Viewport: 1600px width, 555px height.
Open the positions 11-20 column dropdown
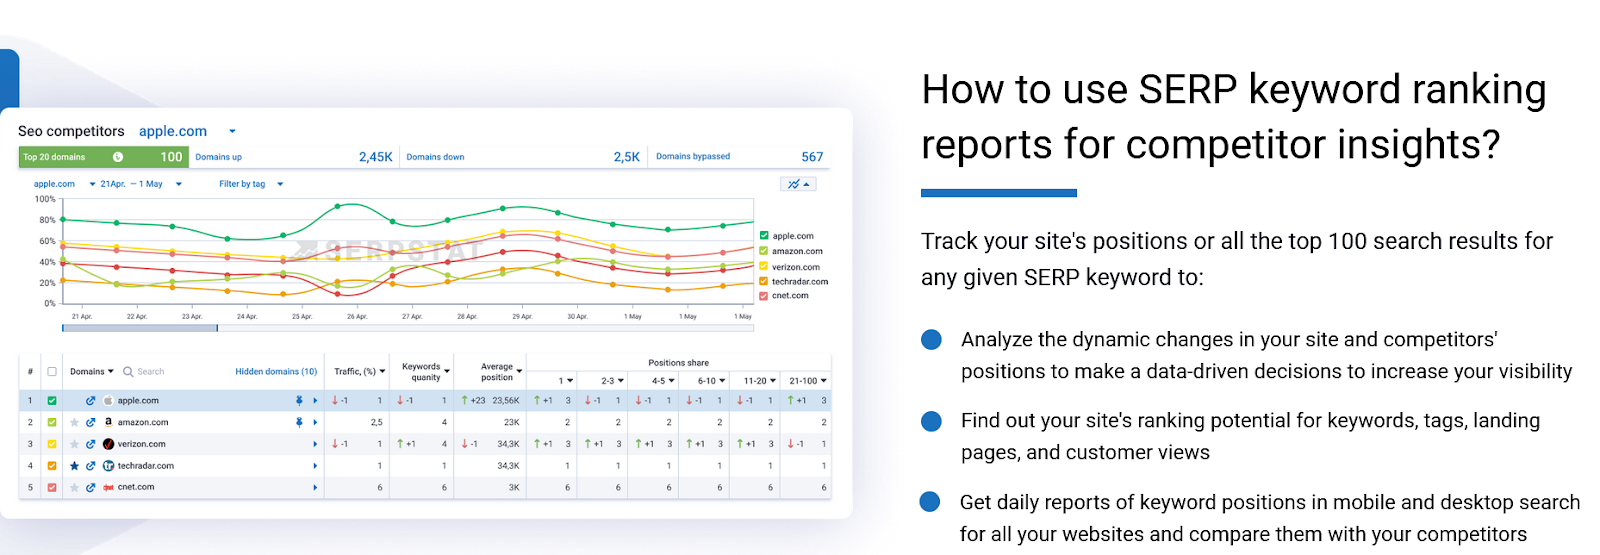pos(760,381)
